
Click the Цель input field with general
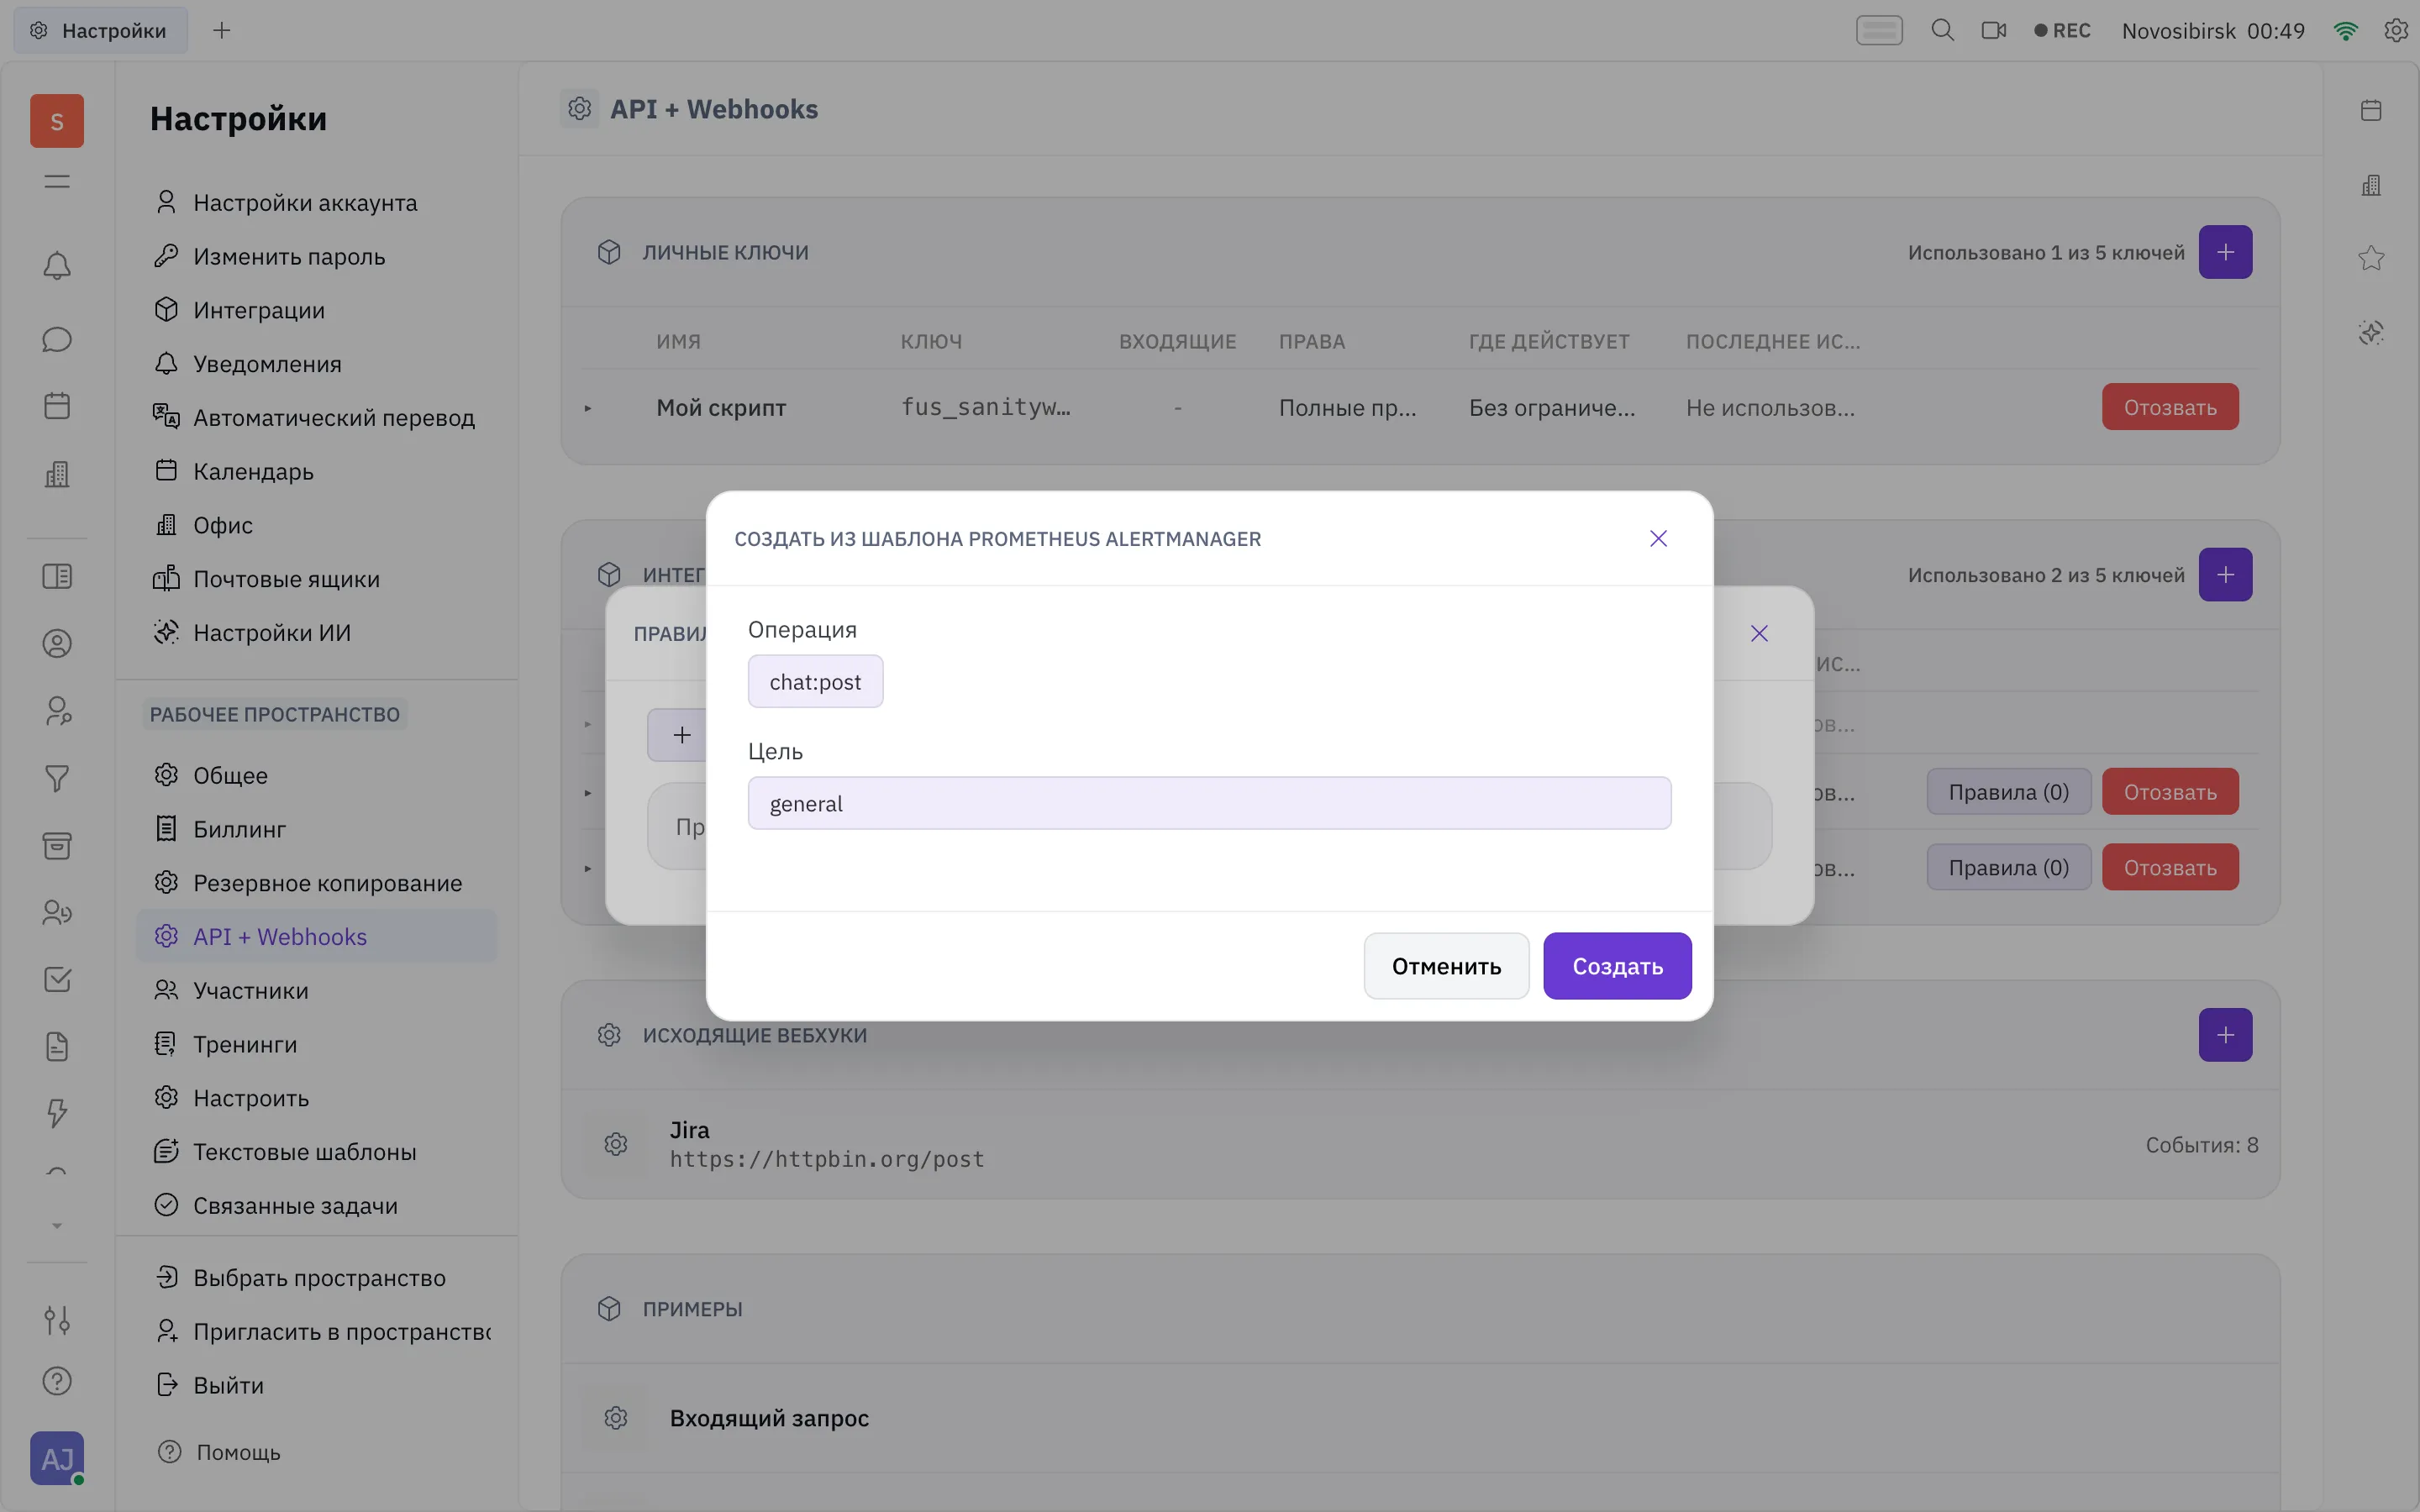1209,803
